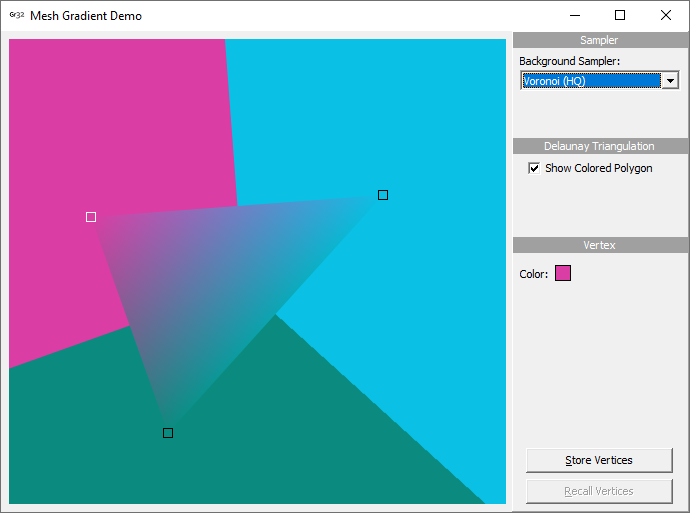Select the cyan vertex handle

tap(383, 195)
